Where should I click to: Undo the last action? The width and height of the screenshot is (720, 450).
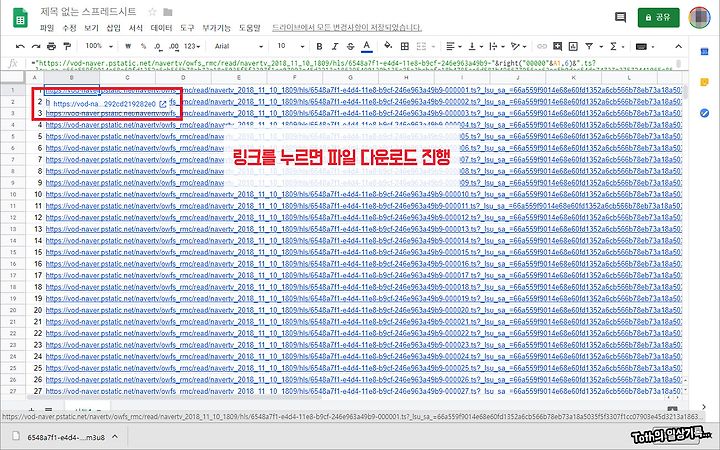20,46
